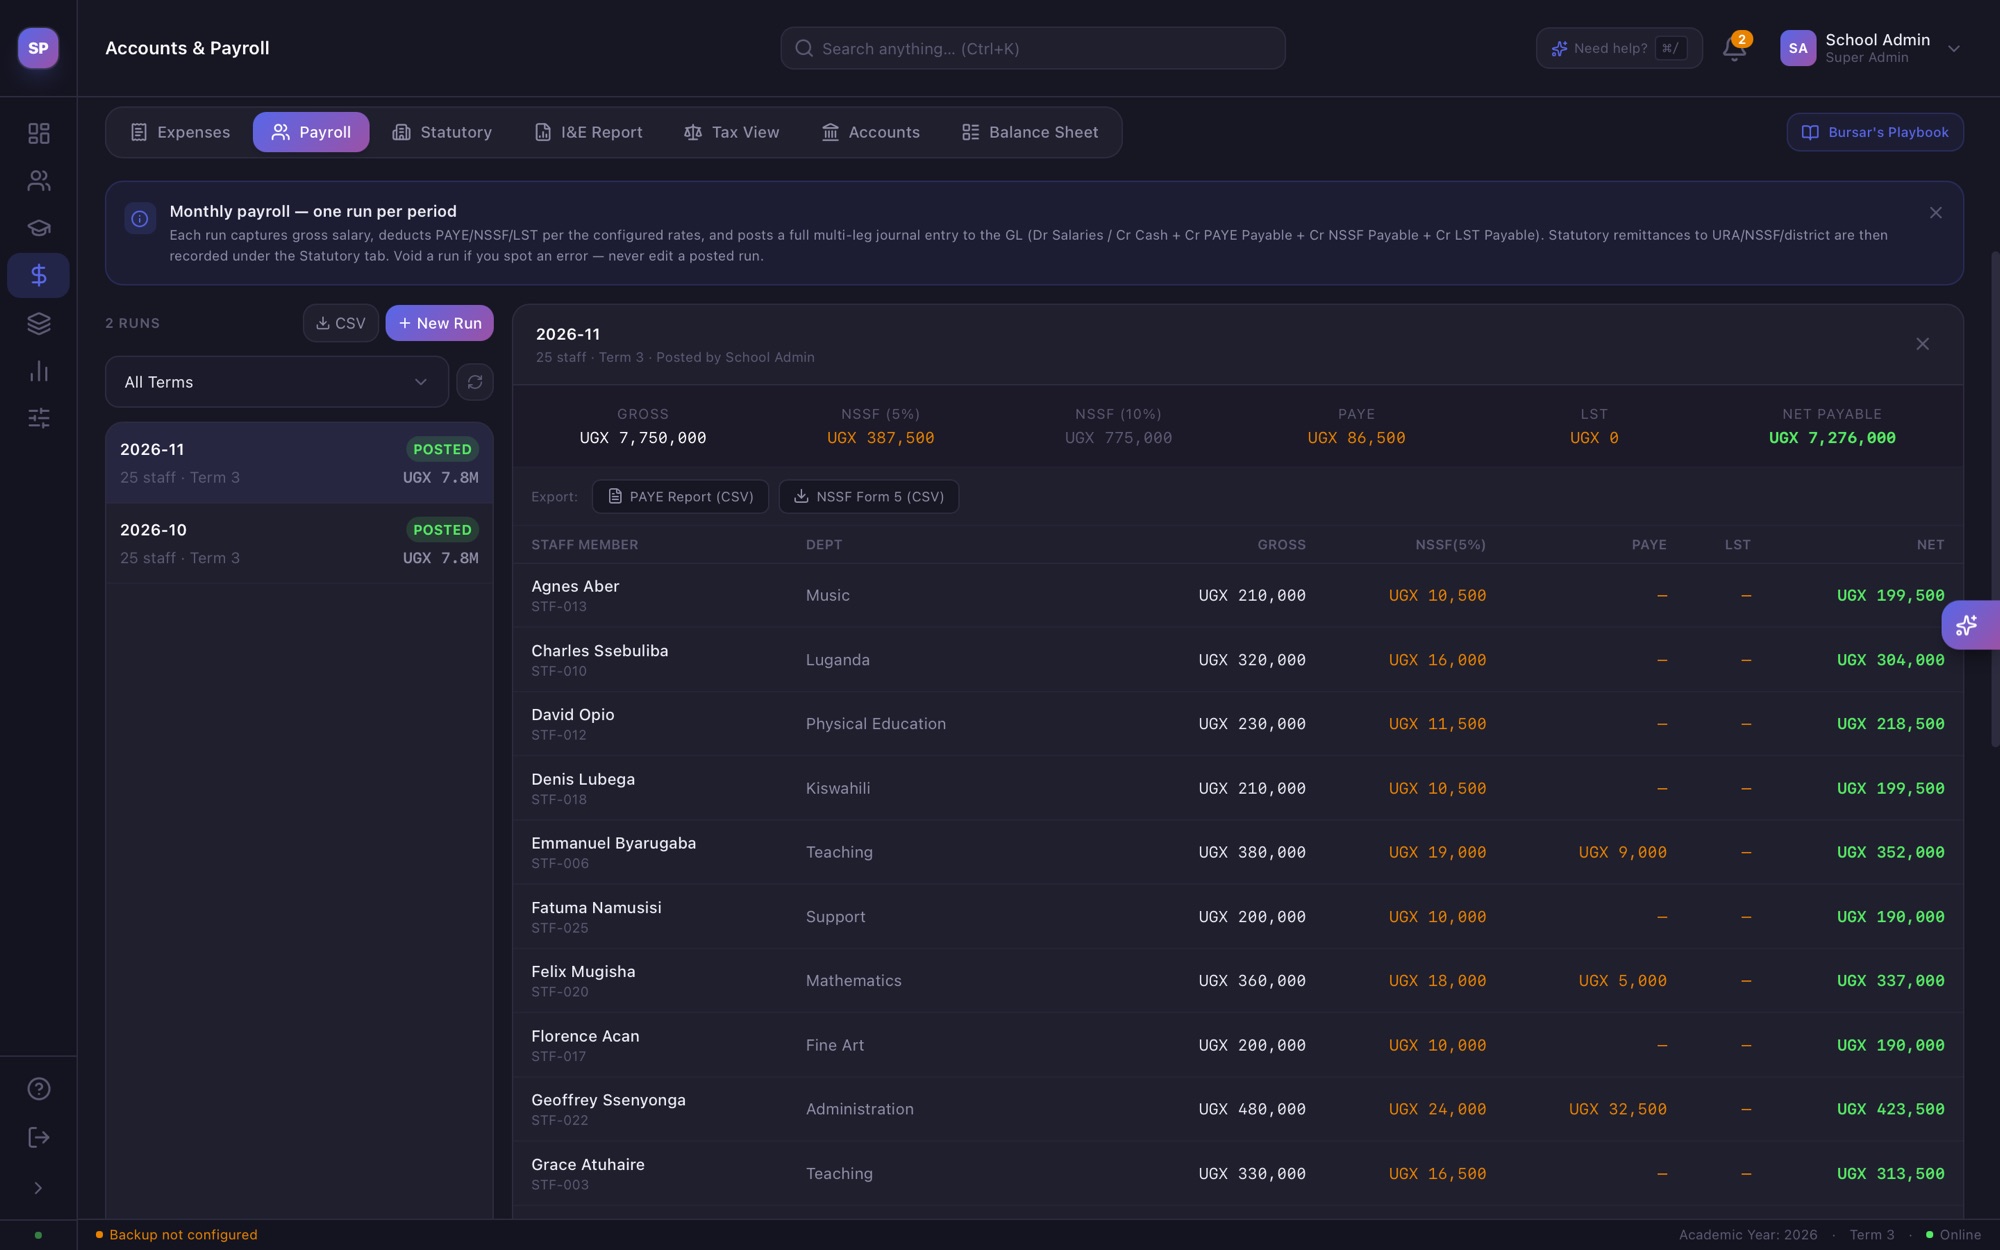Open the All Terms dropdown

277,382
